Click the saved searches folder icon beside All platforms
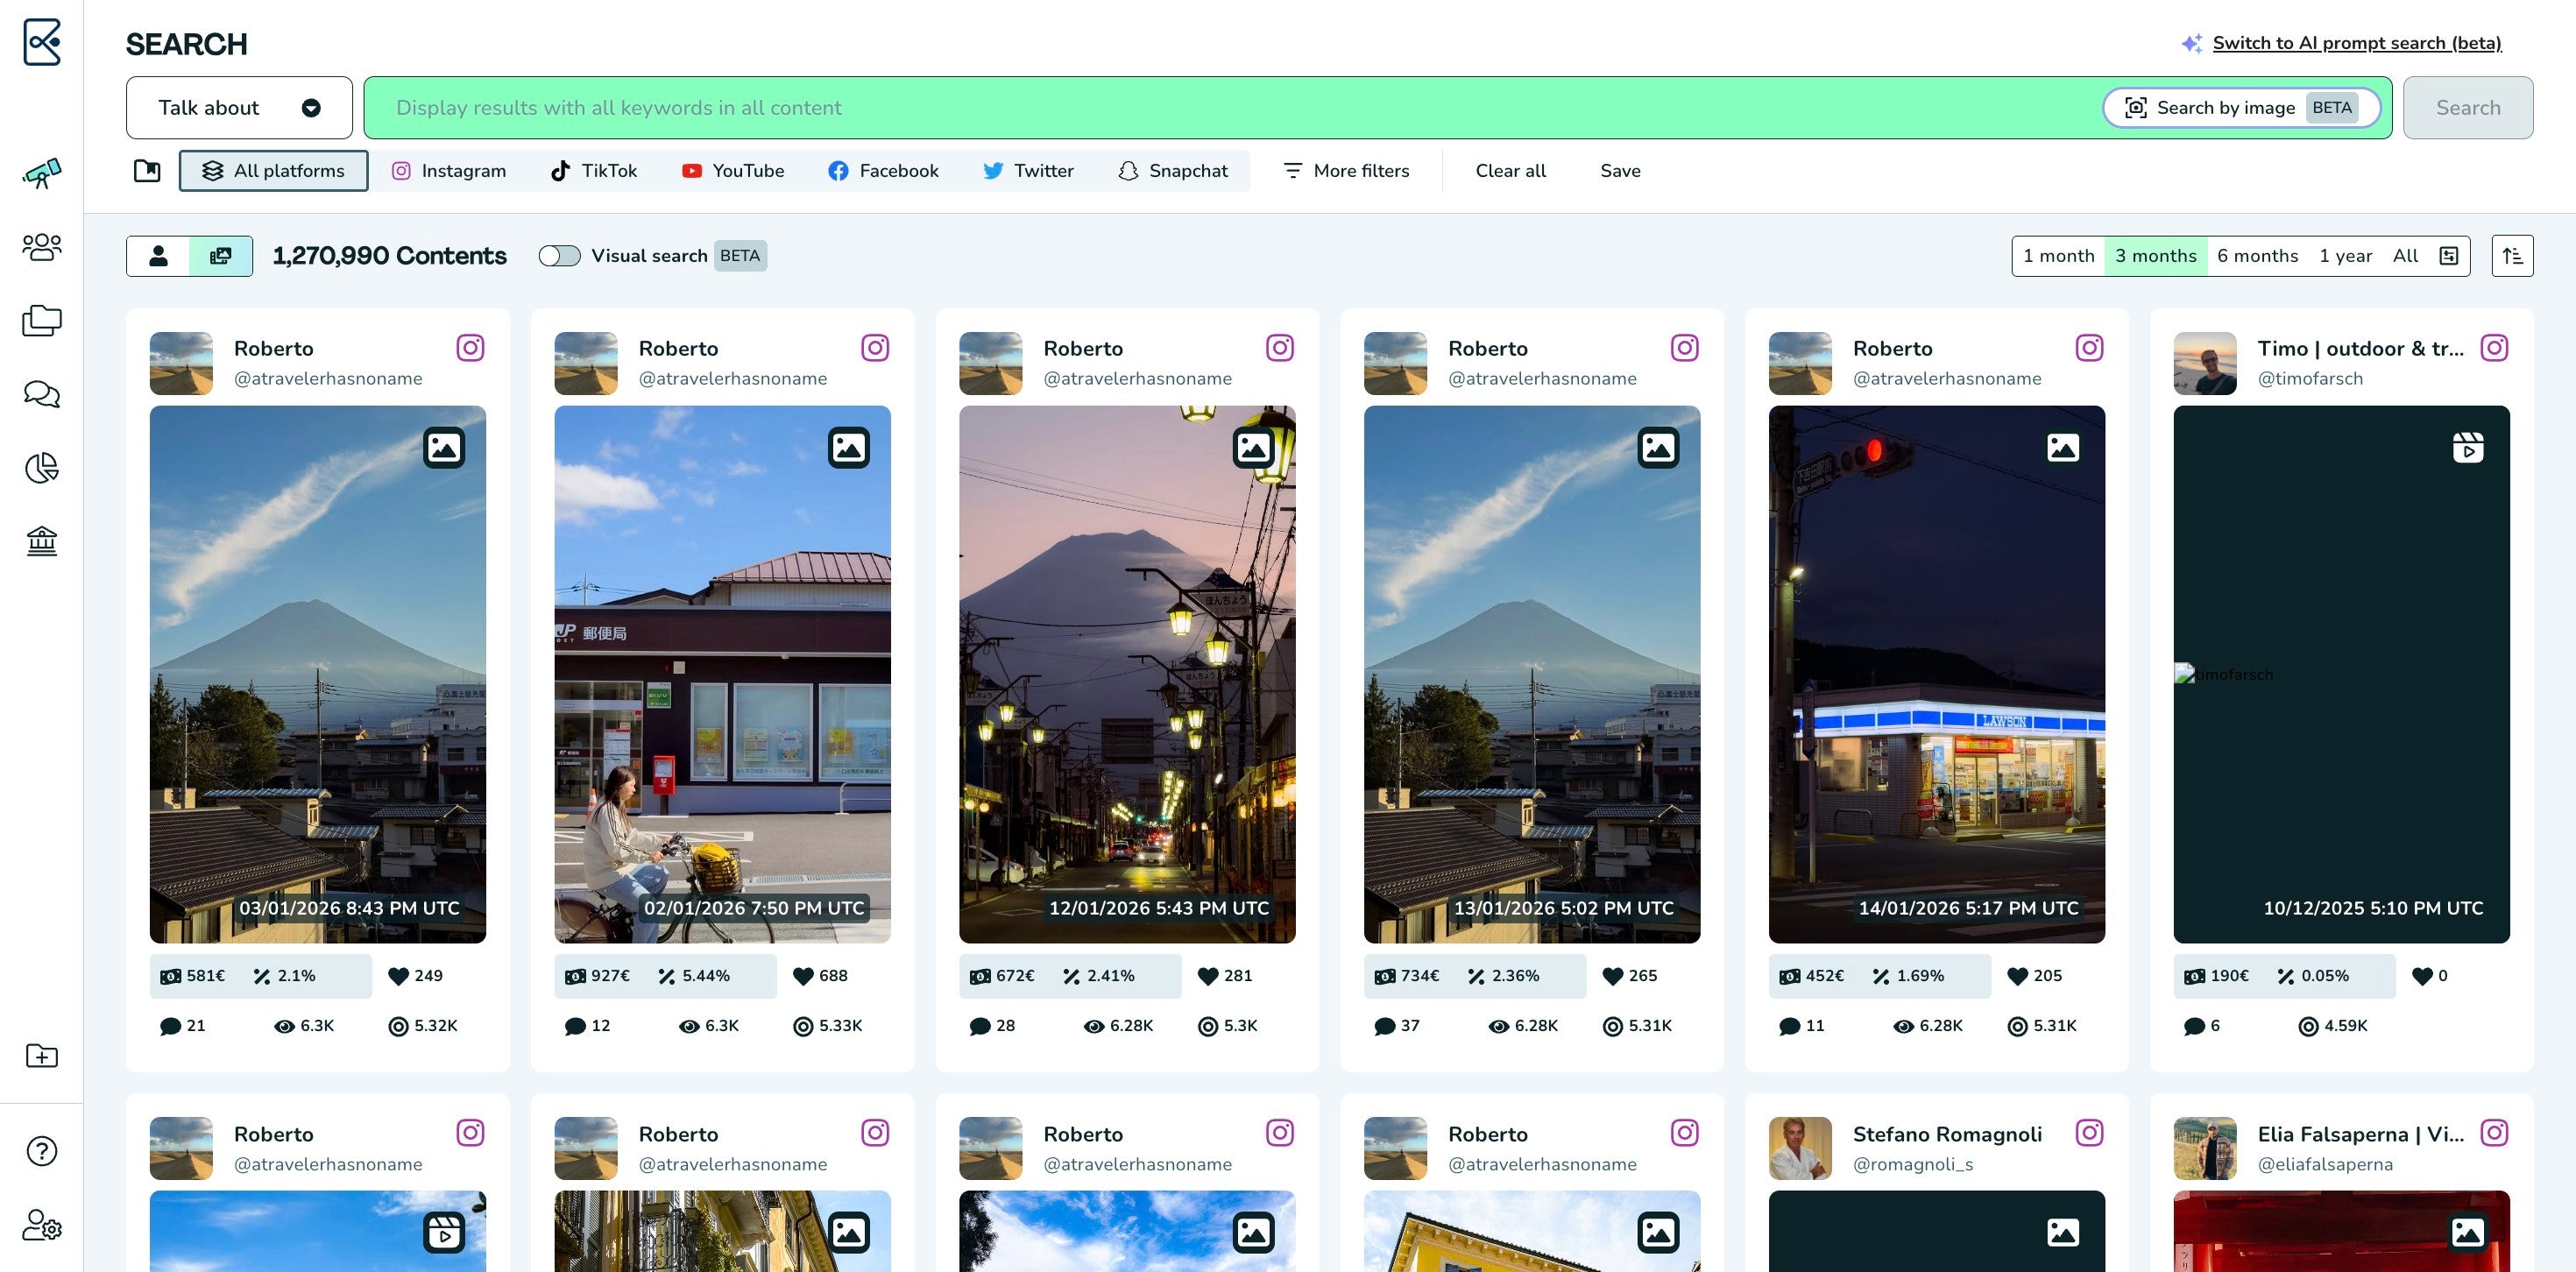Image resolution: width=2576 pixels, height=1272 pixels. point(147,171)
